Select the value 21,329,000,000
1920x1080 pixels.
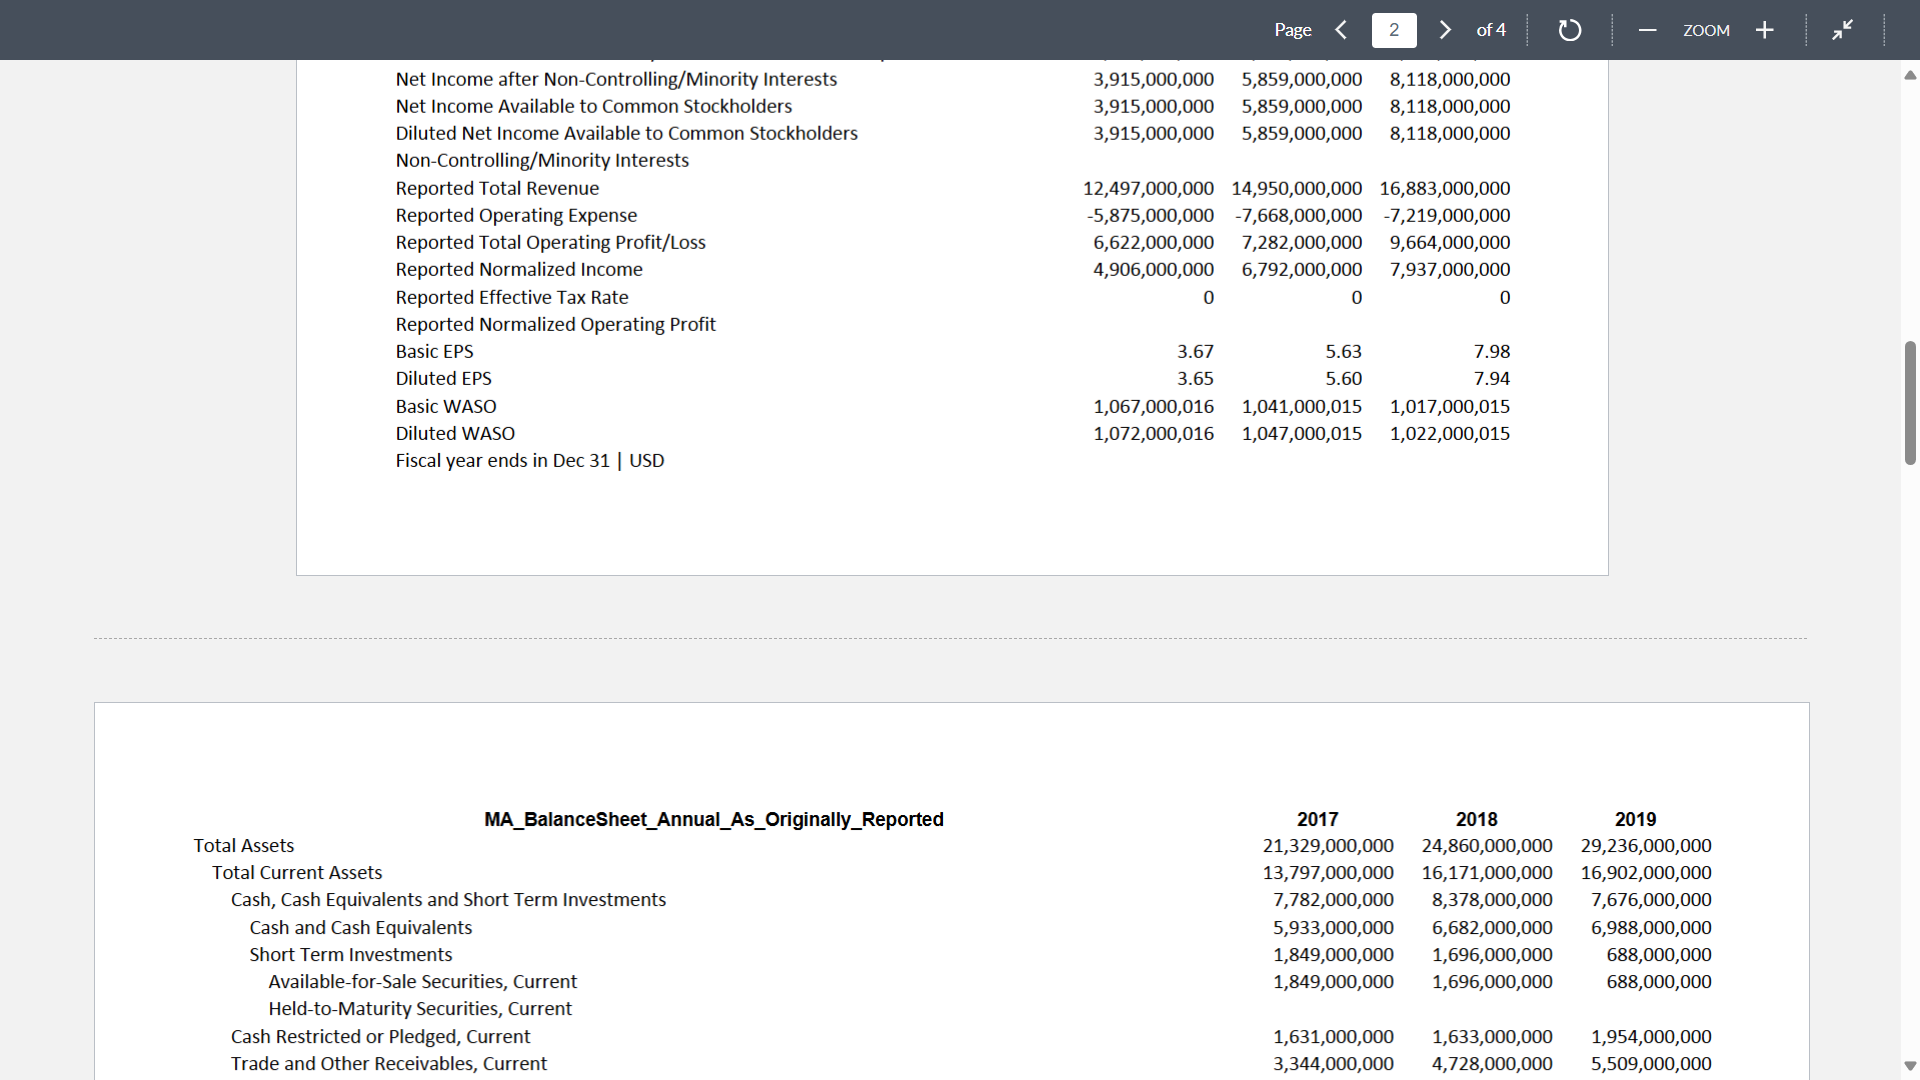1328,845
